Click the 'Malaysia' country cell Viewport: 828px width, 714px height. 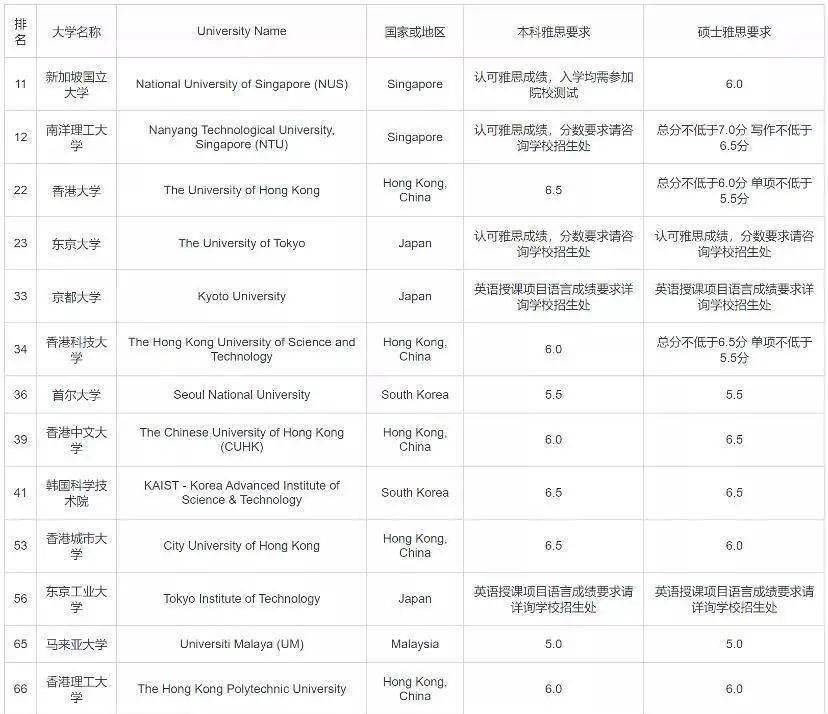tap(415, 644)
